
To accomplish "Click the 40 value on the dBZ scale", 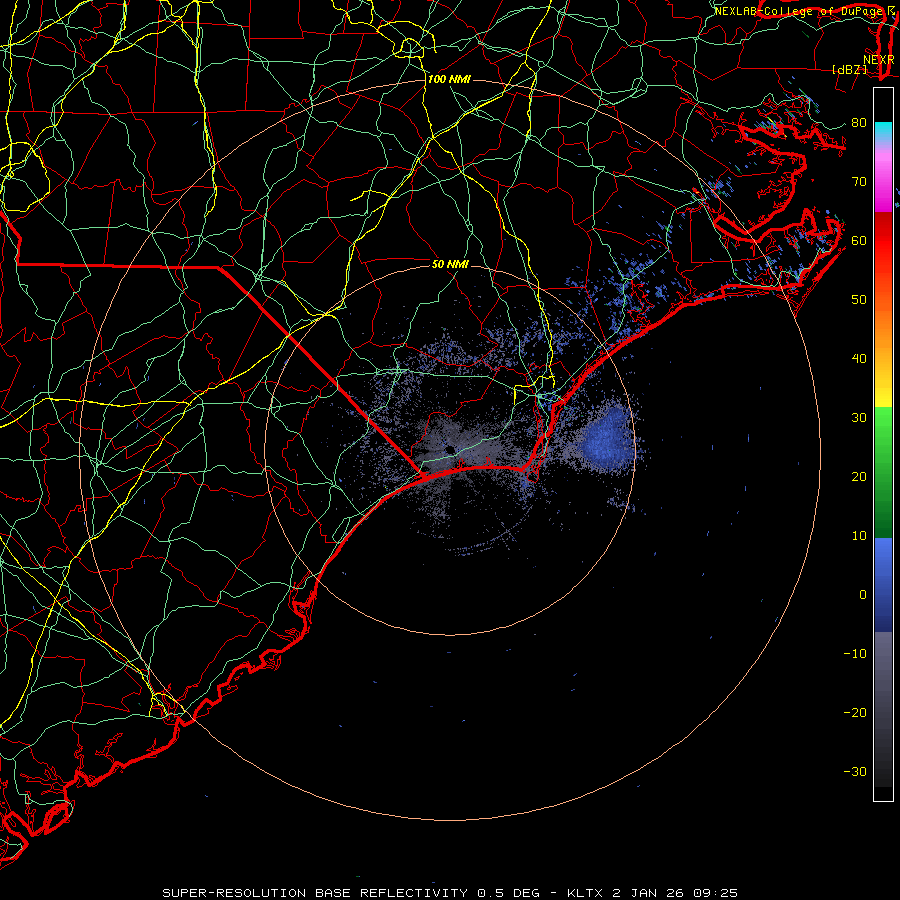I will click(859, 359).
